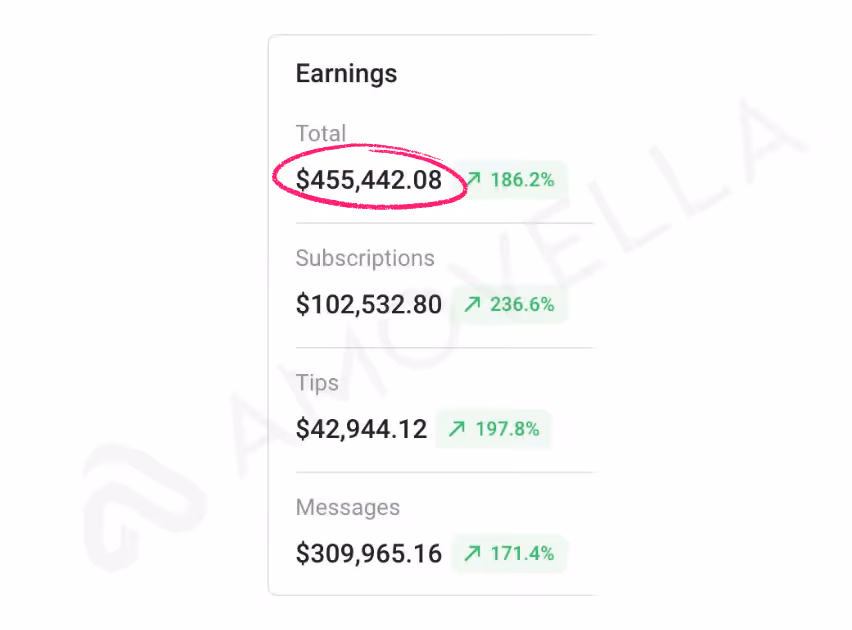Select the growth arrow beside 197.8%
Image resolution: width=852 pixels, height=630 pixels.
pos(455,429)
